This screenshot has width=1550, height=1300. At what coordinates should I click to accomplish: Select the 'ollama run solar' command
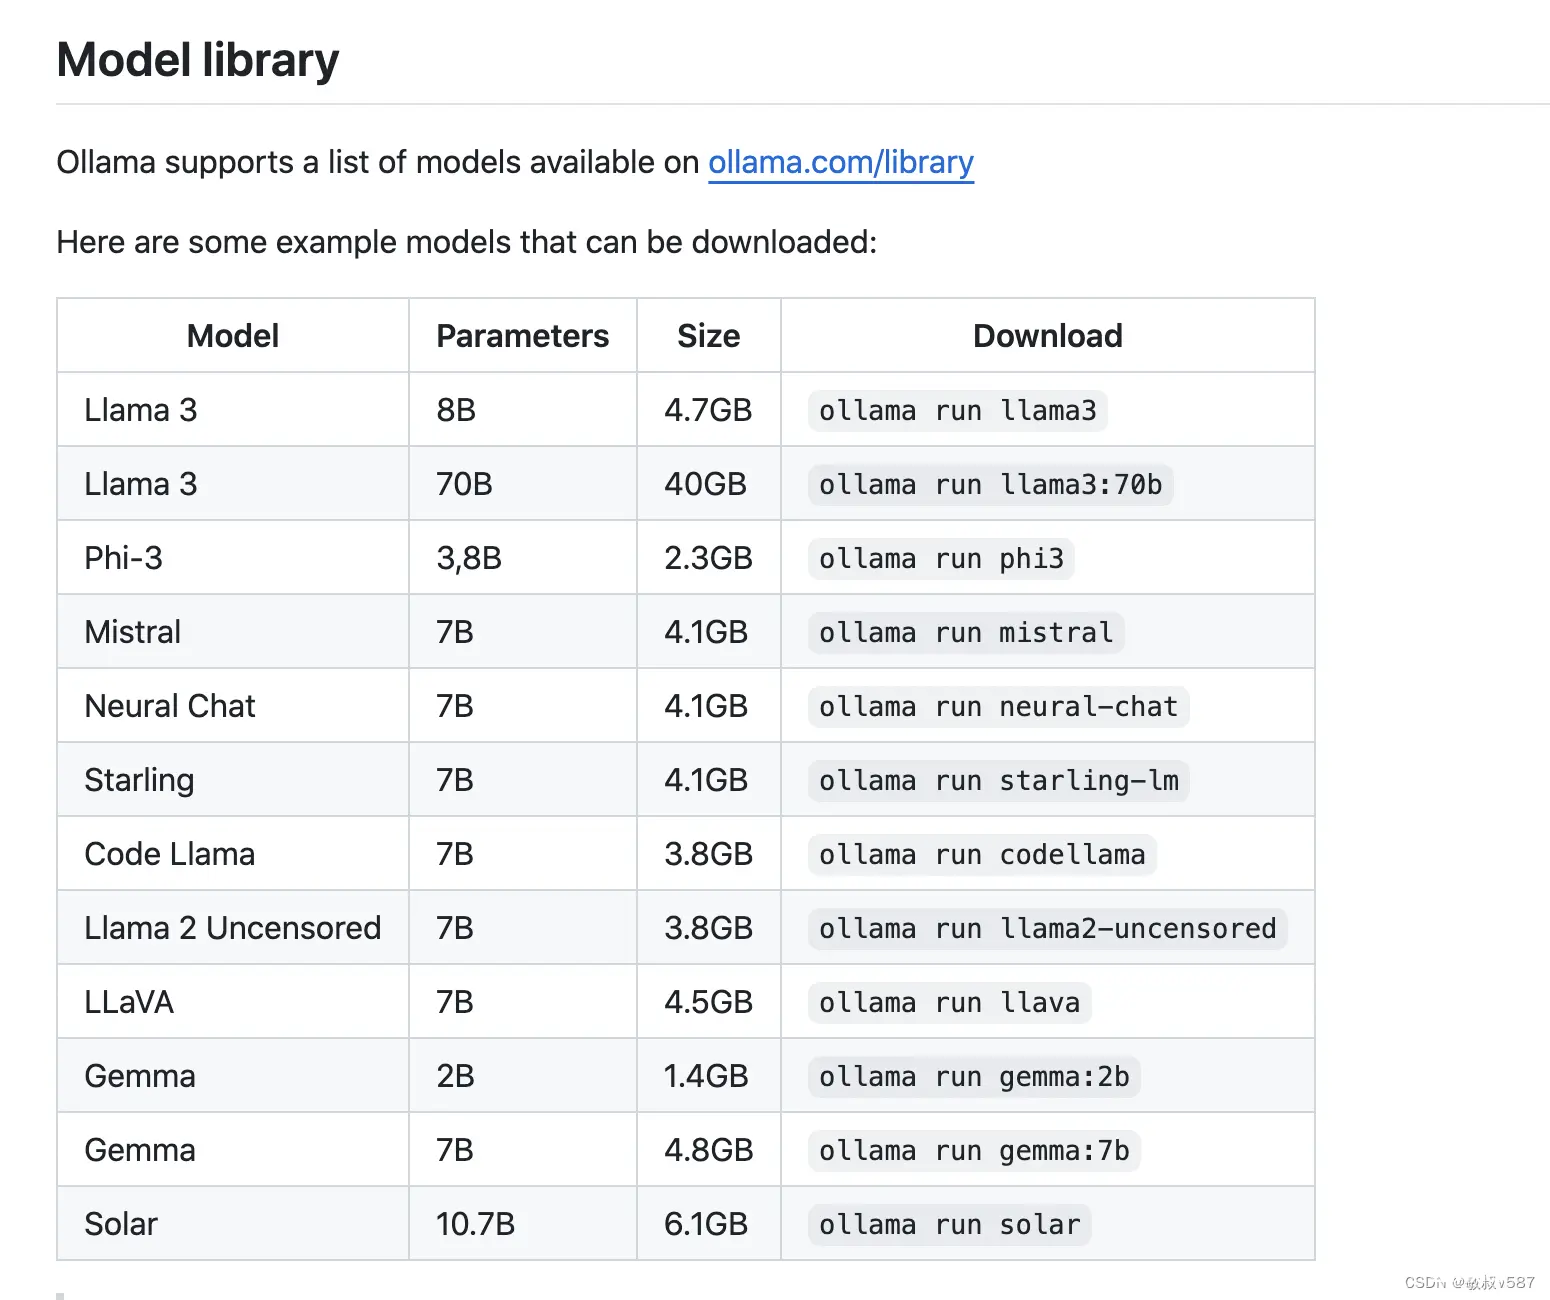(x=949, y=1225)
